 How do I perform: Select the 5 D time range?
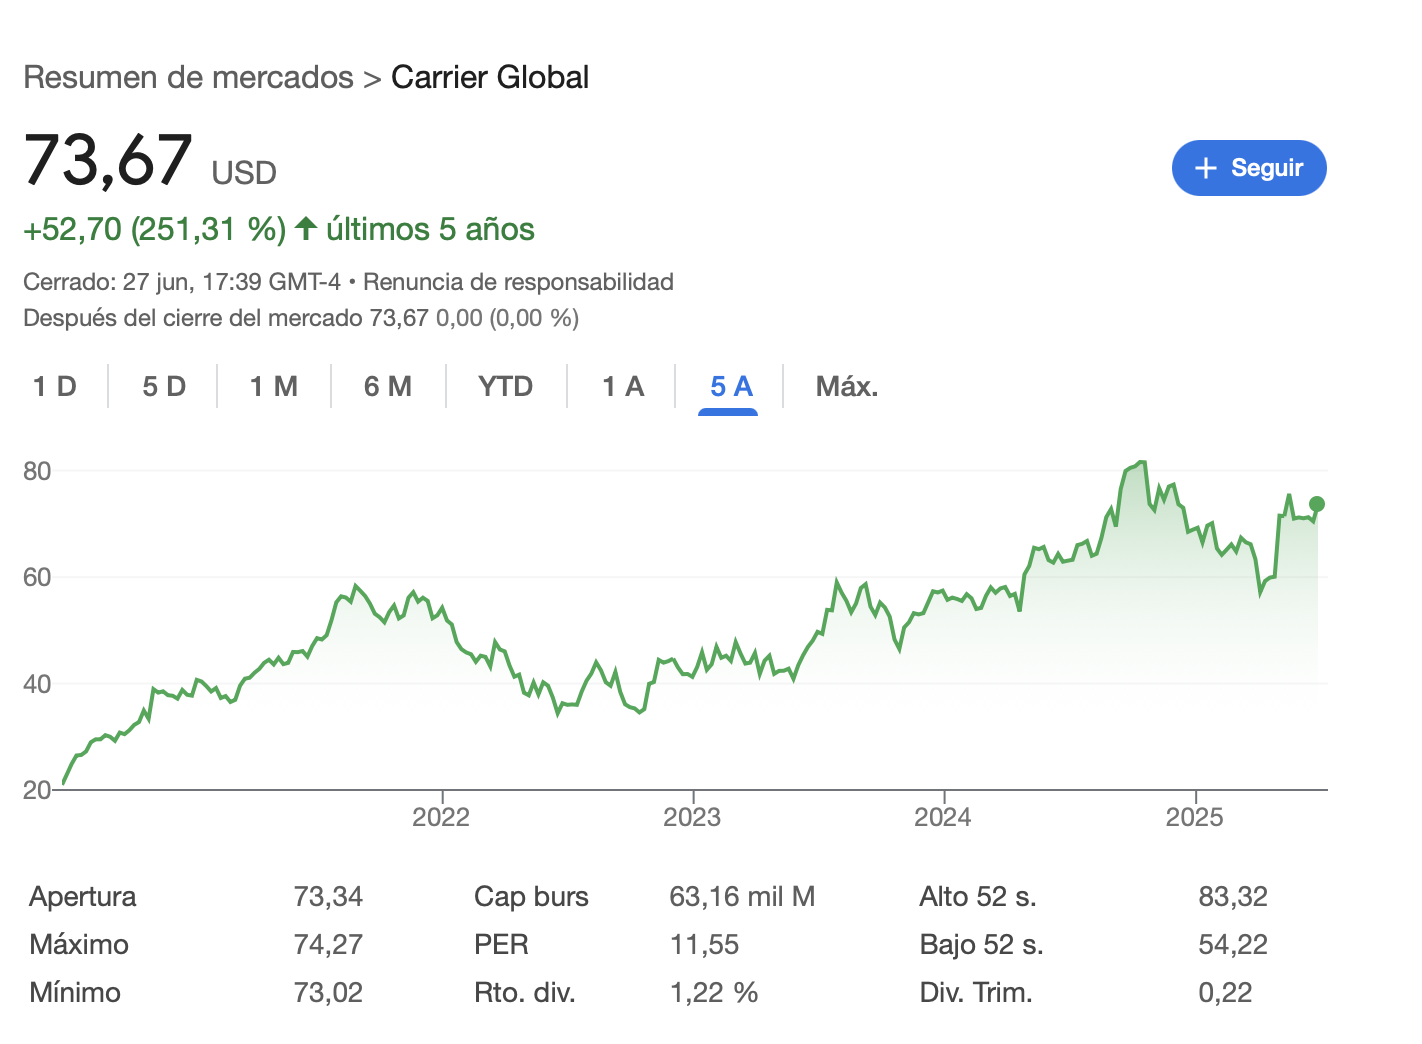tap(164, 386)
